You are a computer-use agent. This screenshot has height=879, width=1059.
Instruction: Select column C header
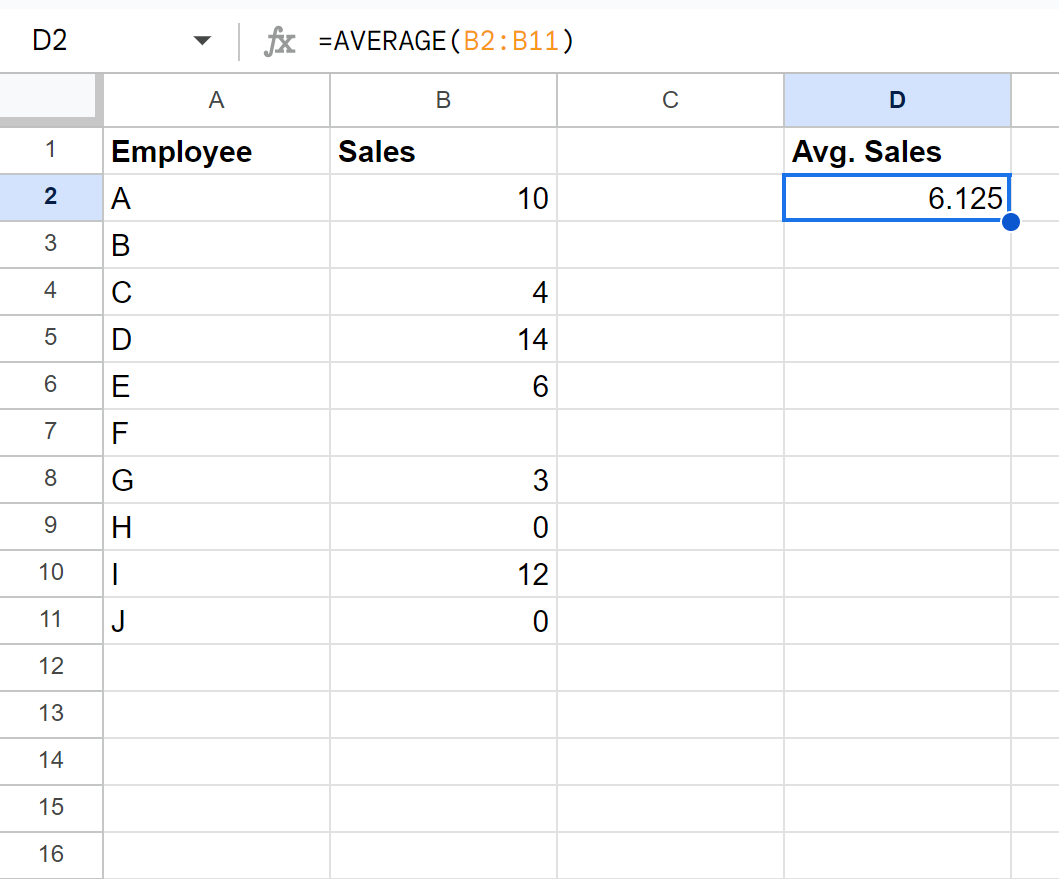[x=670, y=100]
